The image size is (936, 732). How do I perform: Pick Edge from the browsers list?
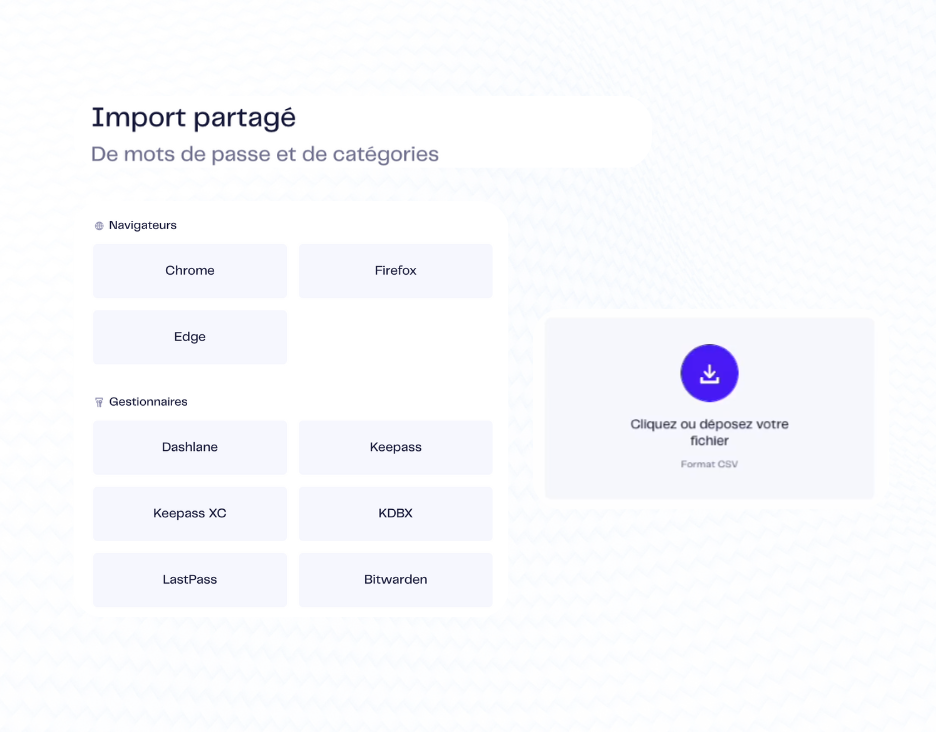pos(190,337)
